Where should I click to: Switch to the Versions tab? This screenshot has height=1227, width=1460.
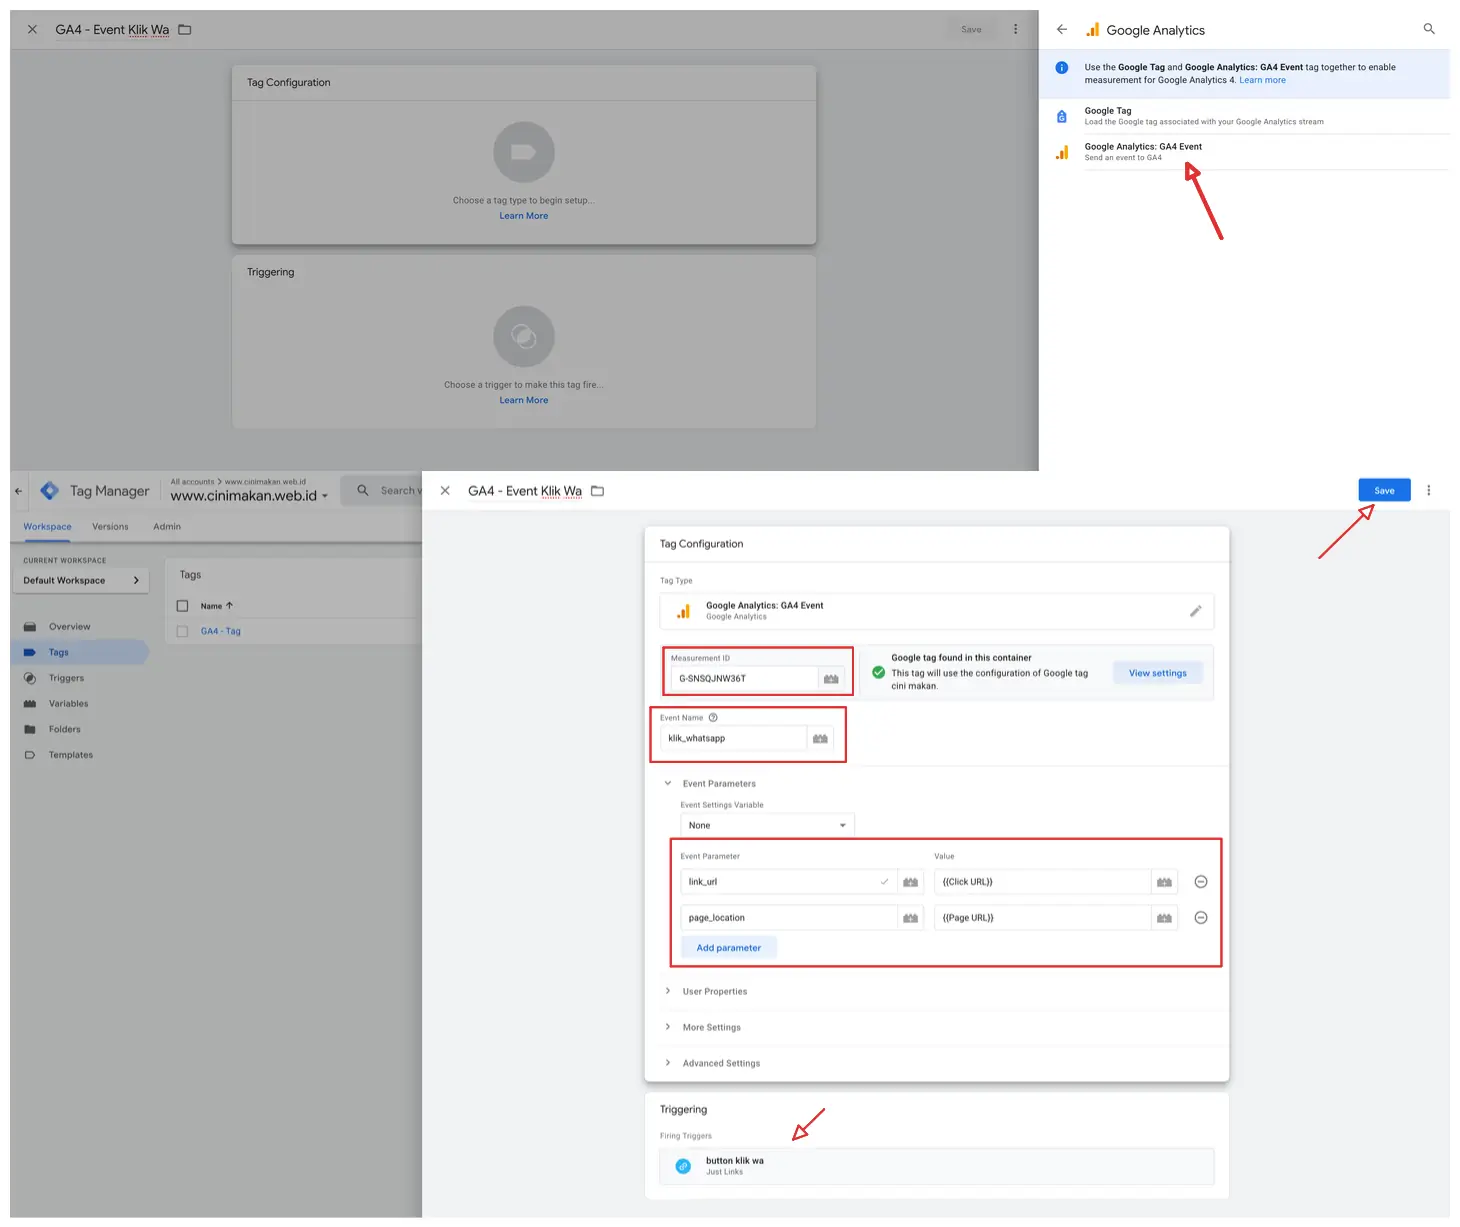pos(110,527)
